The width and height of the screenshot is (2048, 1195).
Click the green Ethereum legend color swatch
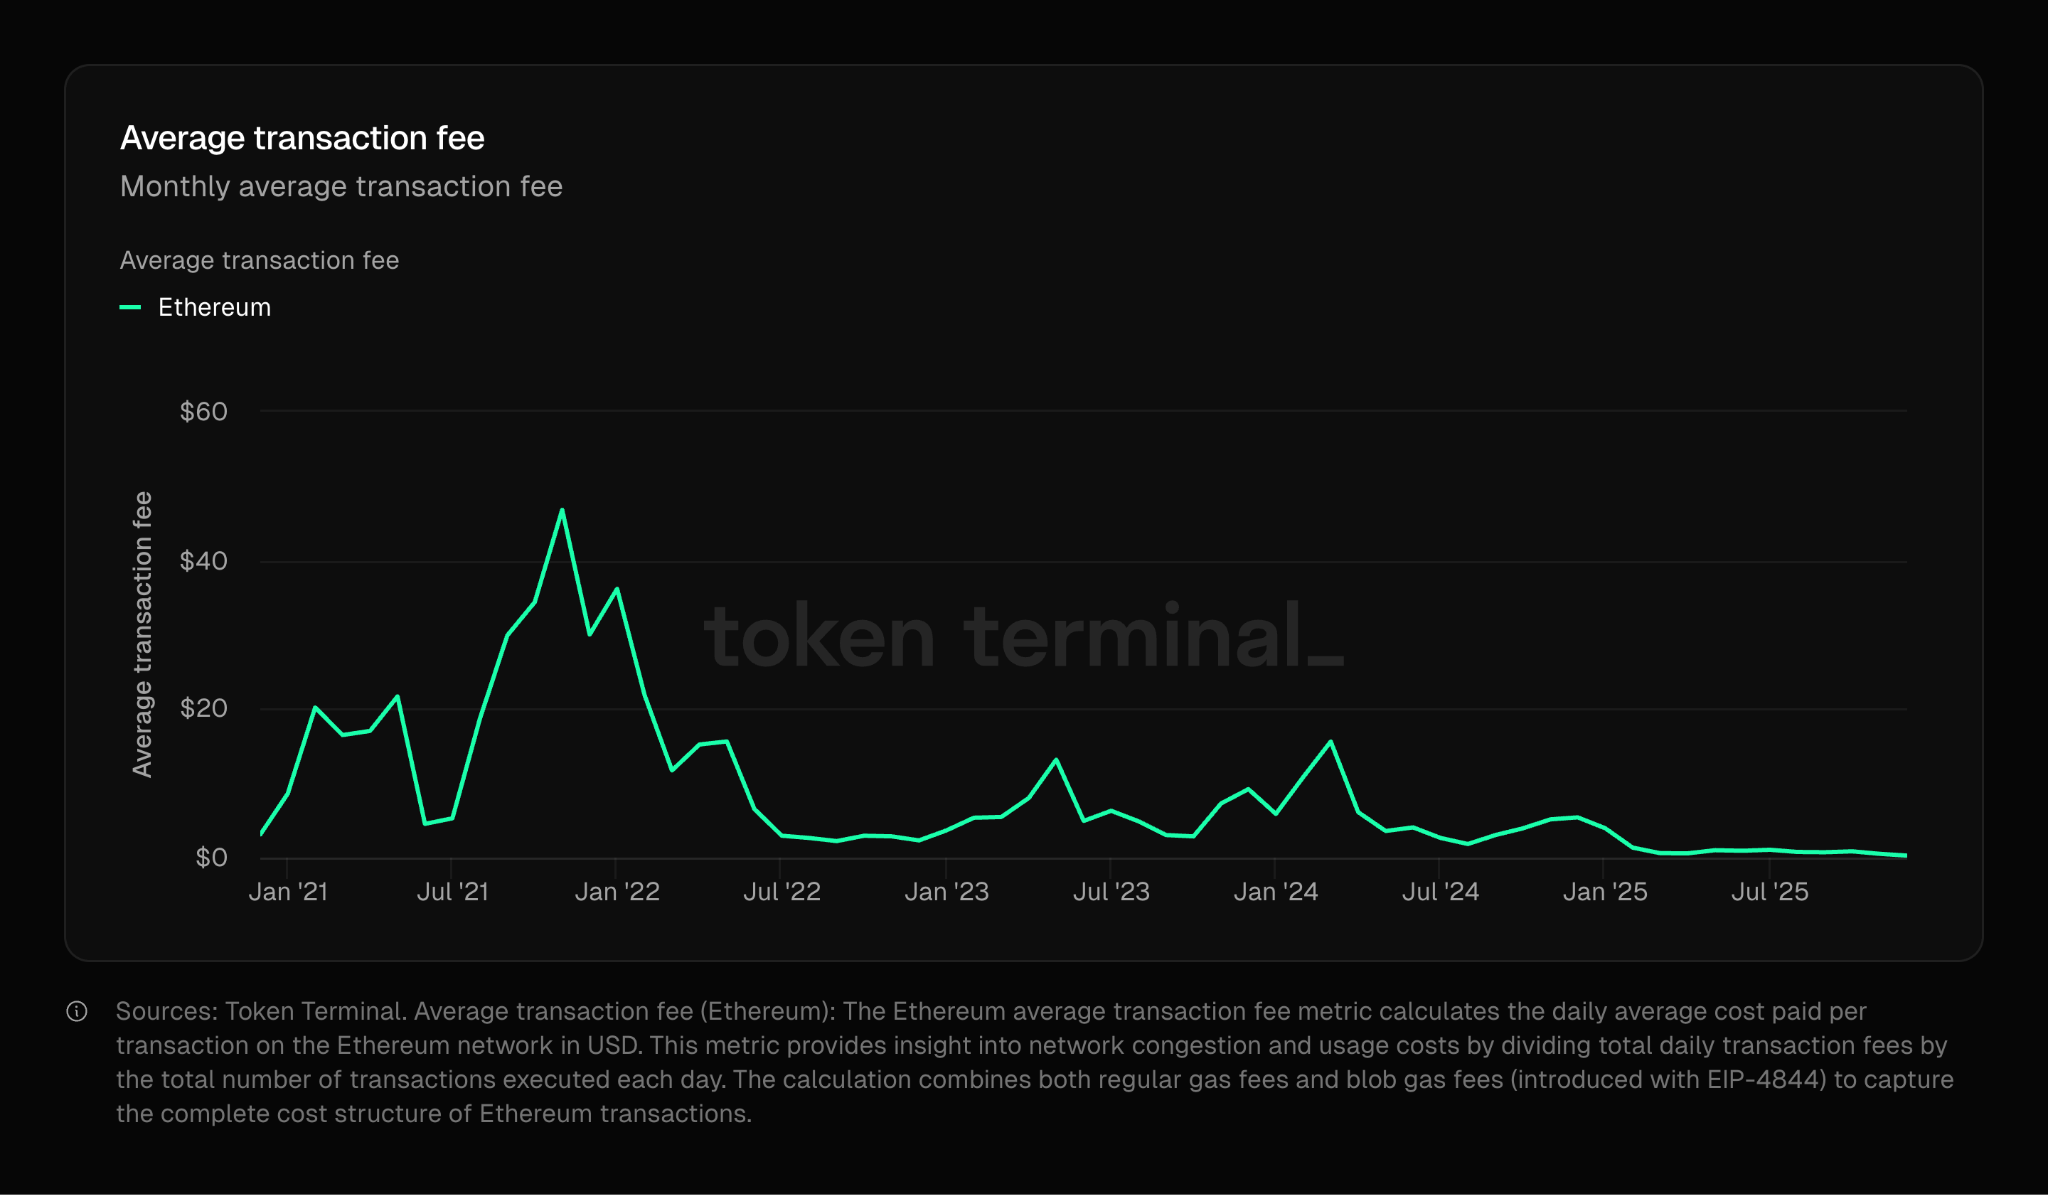tap(130, 307)
